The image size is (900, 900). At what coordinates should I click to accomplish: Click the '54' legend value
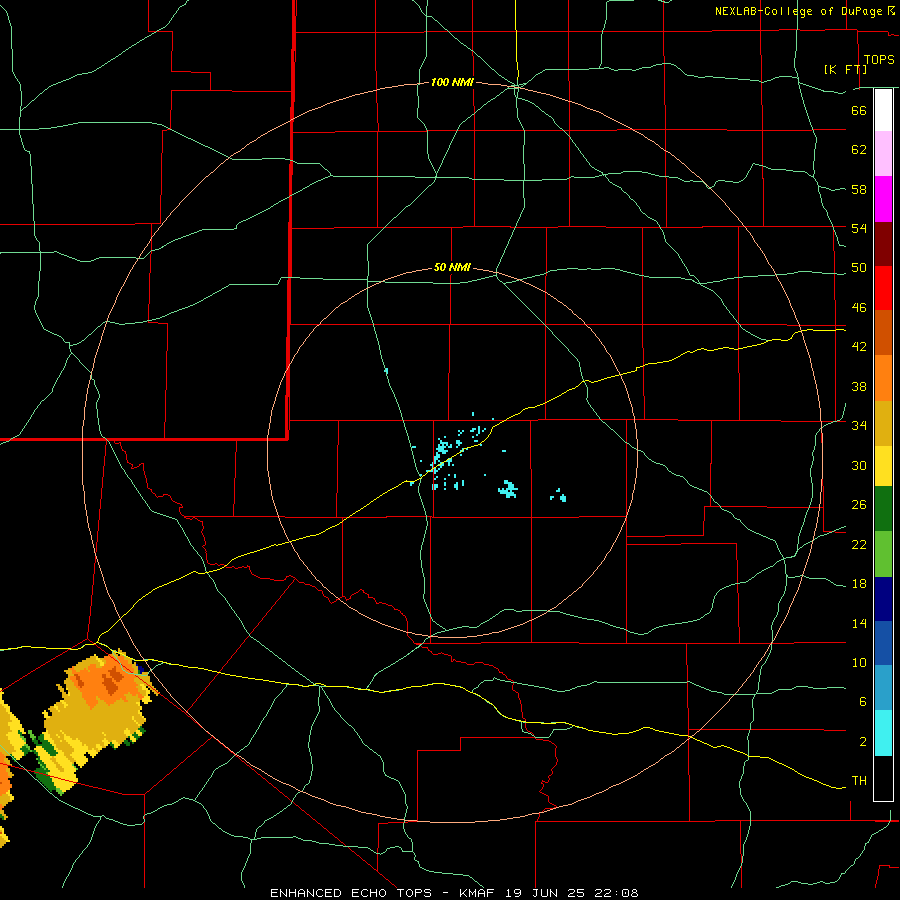point(859,228)
